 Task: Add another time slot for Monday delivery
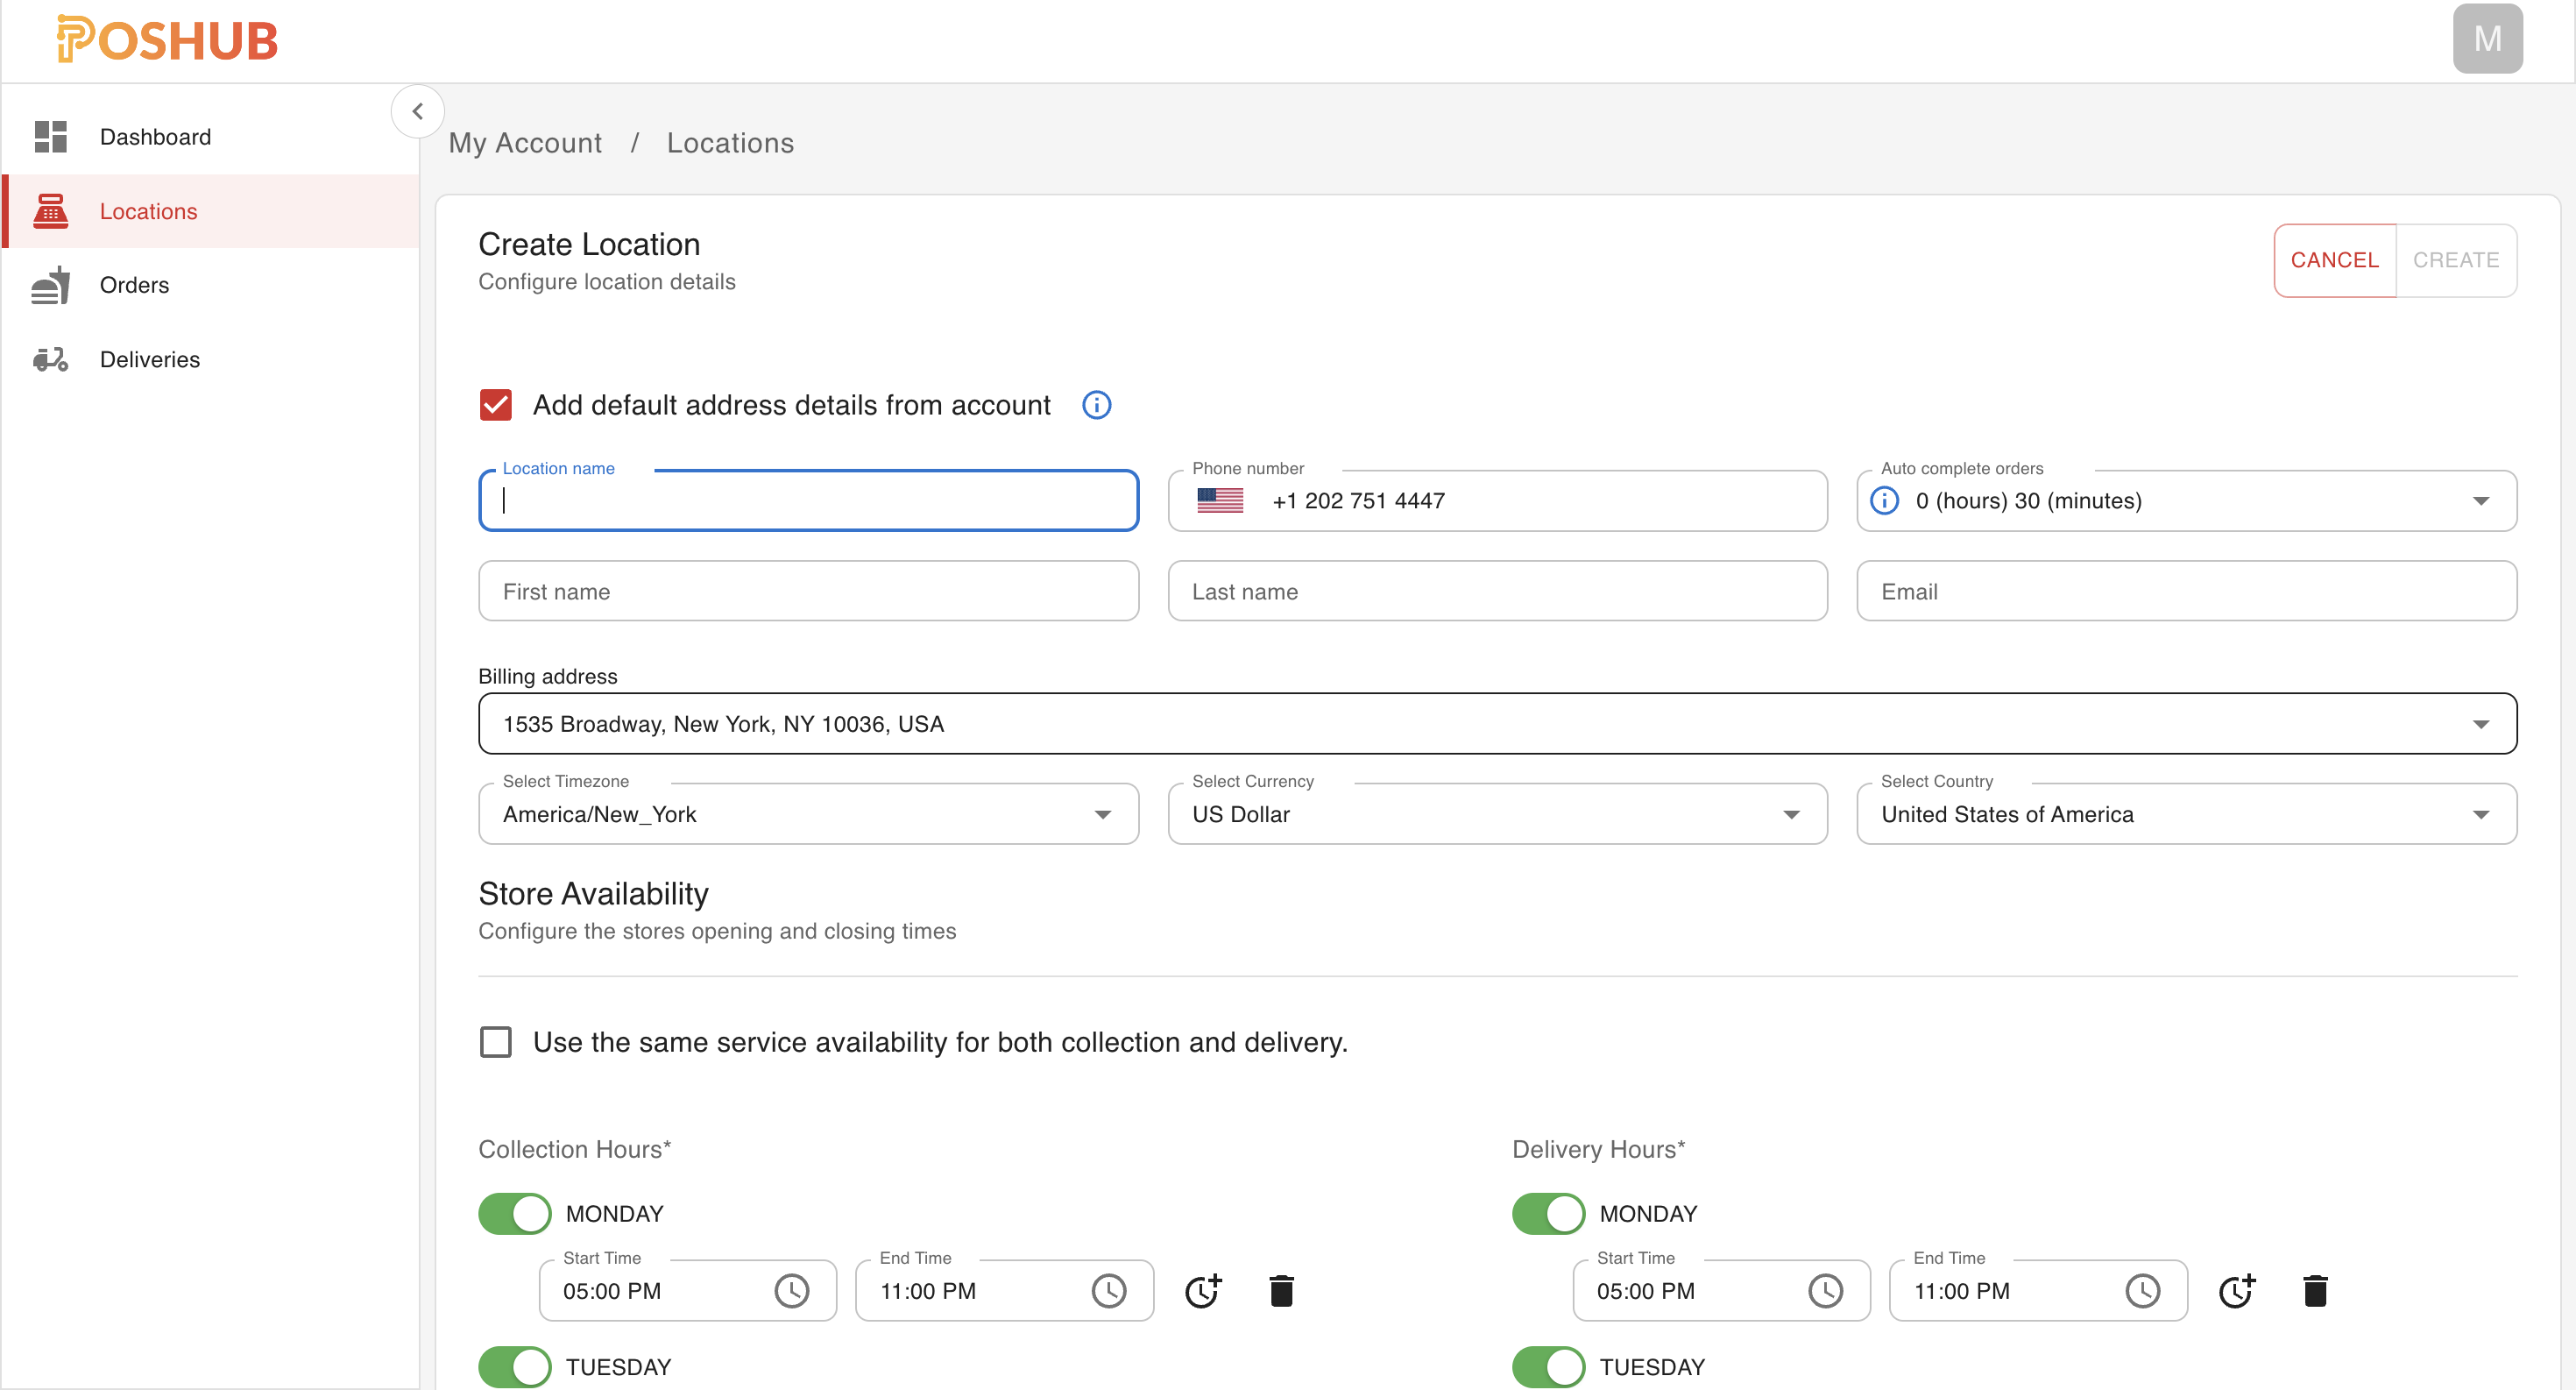pos(2236,1291)
